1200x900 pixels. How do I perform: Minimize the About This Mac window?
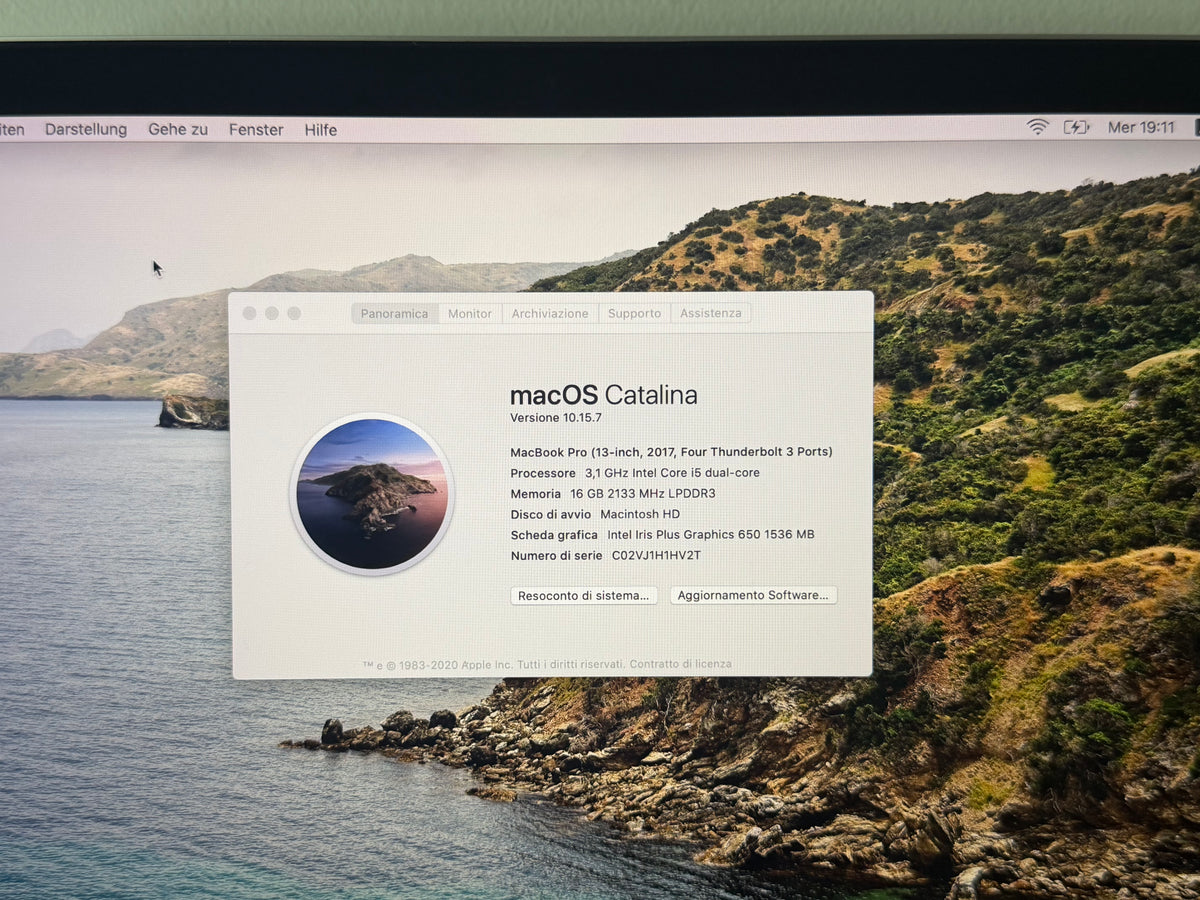271,313
